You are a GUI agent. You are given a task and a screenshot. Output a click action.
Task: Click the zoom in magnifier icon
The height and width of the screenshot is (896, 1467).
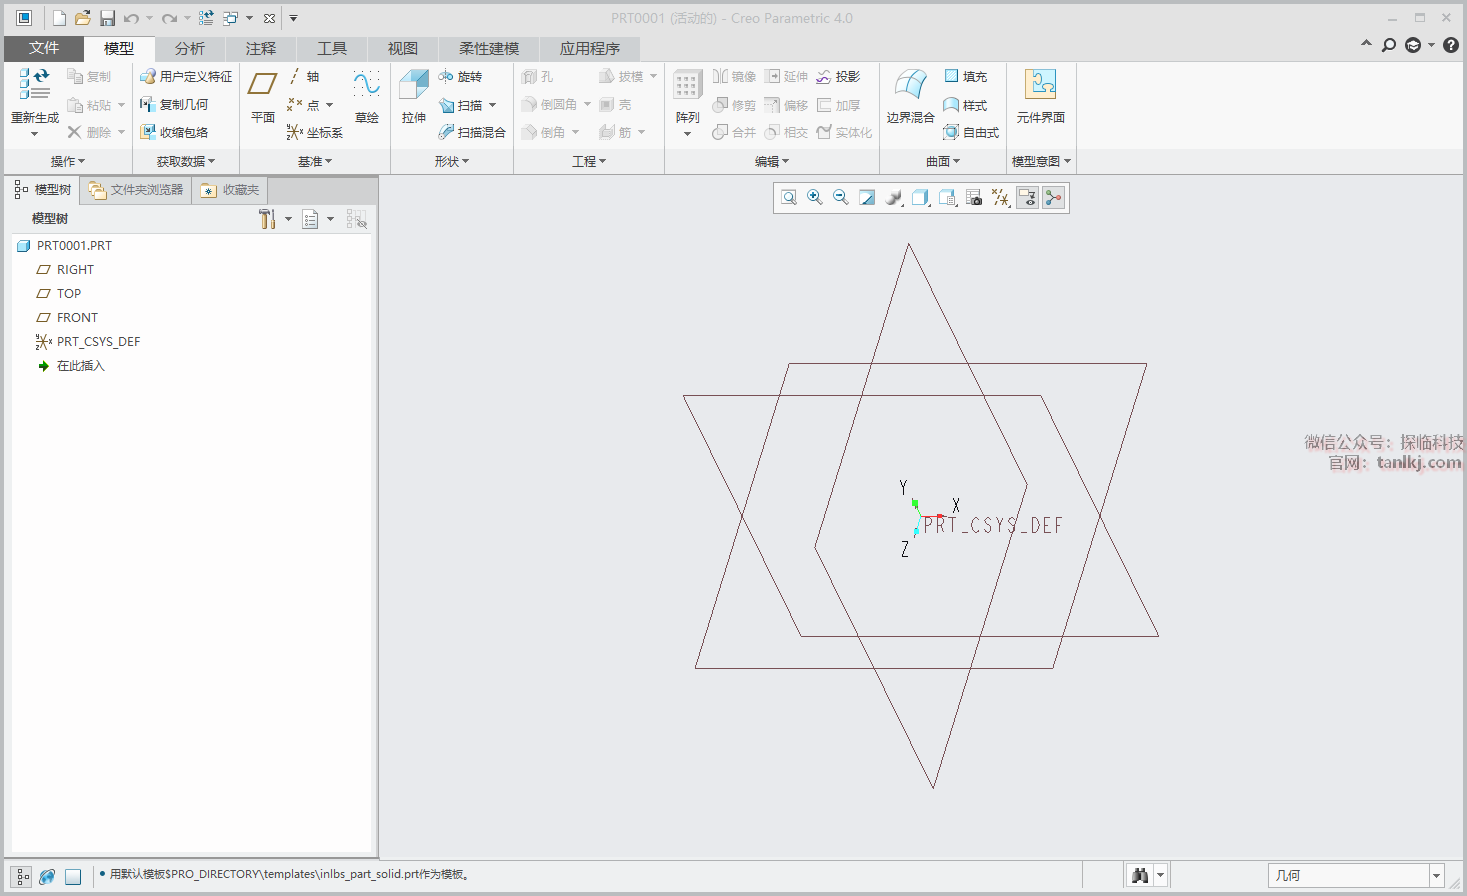(x=815, y=198)
